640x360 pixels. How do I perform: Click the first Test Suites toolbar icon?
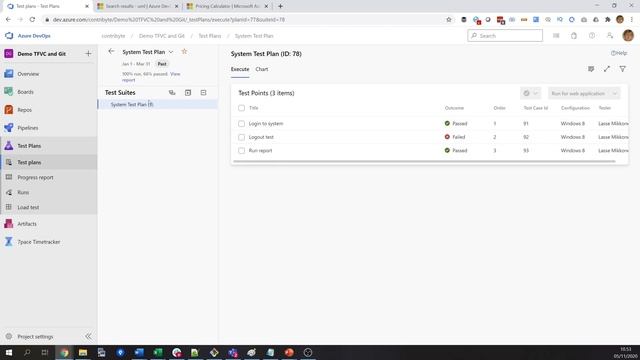pyautogui.click(x=172, y=93)
